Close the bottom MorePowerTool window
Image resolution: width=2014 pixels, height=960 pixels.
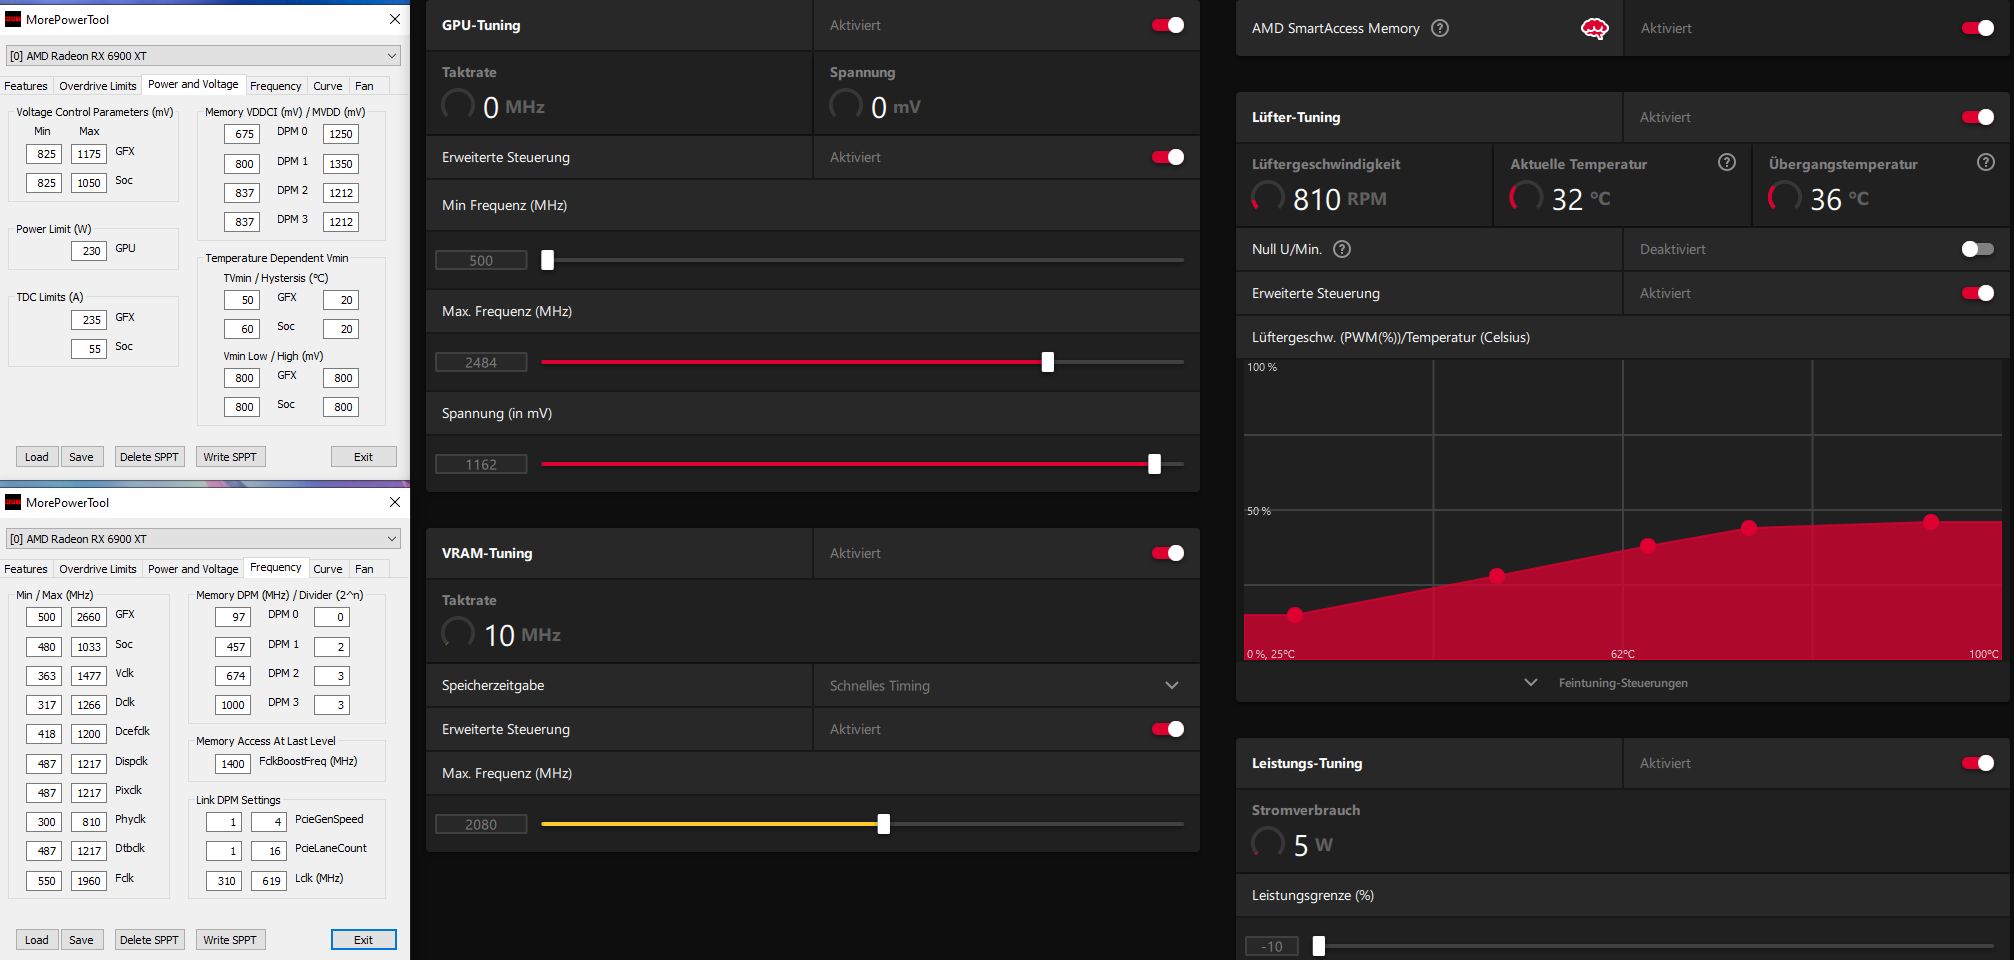(395, 502)
